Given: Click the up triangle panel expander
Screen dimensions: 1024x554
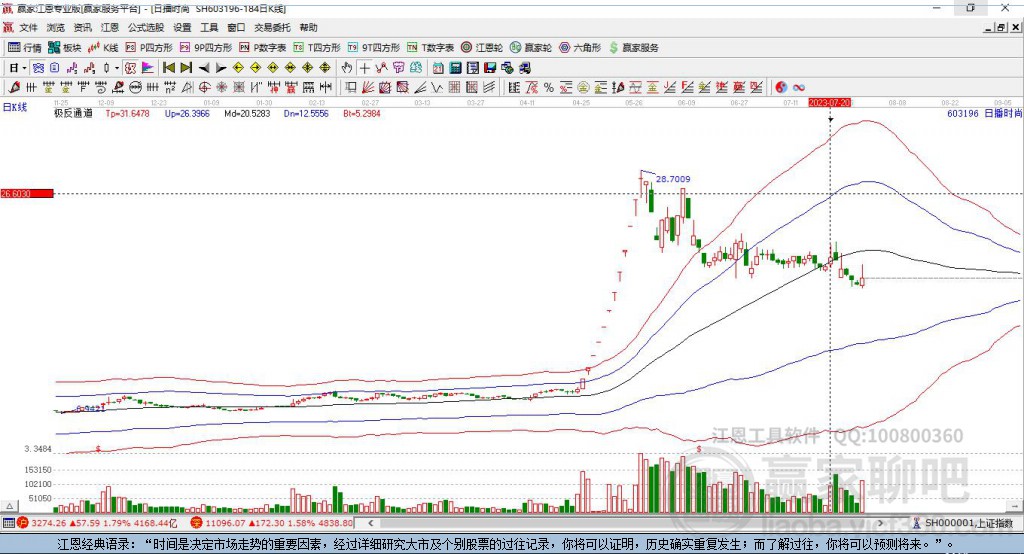Looking at the screenshot, I should click(x=10, y=506).
